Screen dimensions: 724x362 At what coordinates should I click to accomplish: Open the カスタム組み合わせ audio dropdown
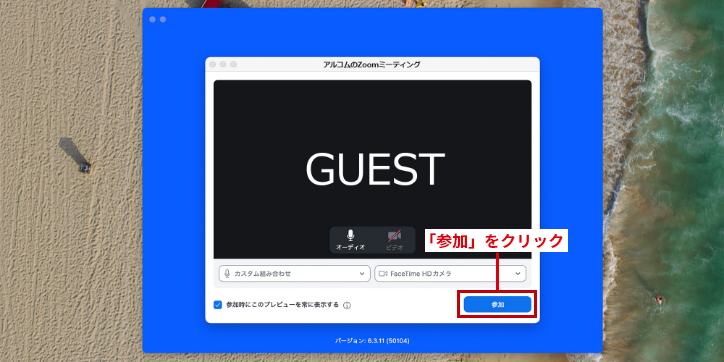[295, 273]
